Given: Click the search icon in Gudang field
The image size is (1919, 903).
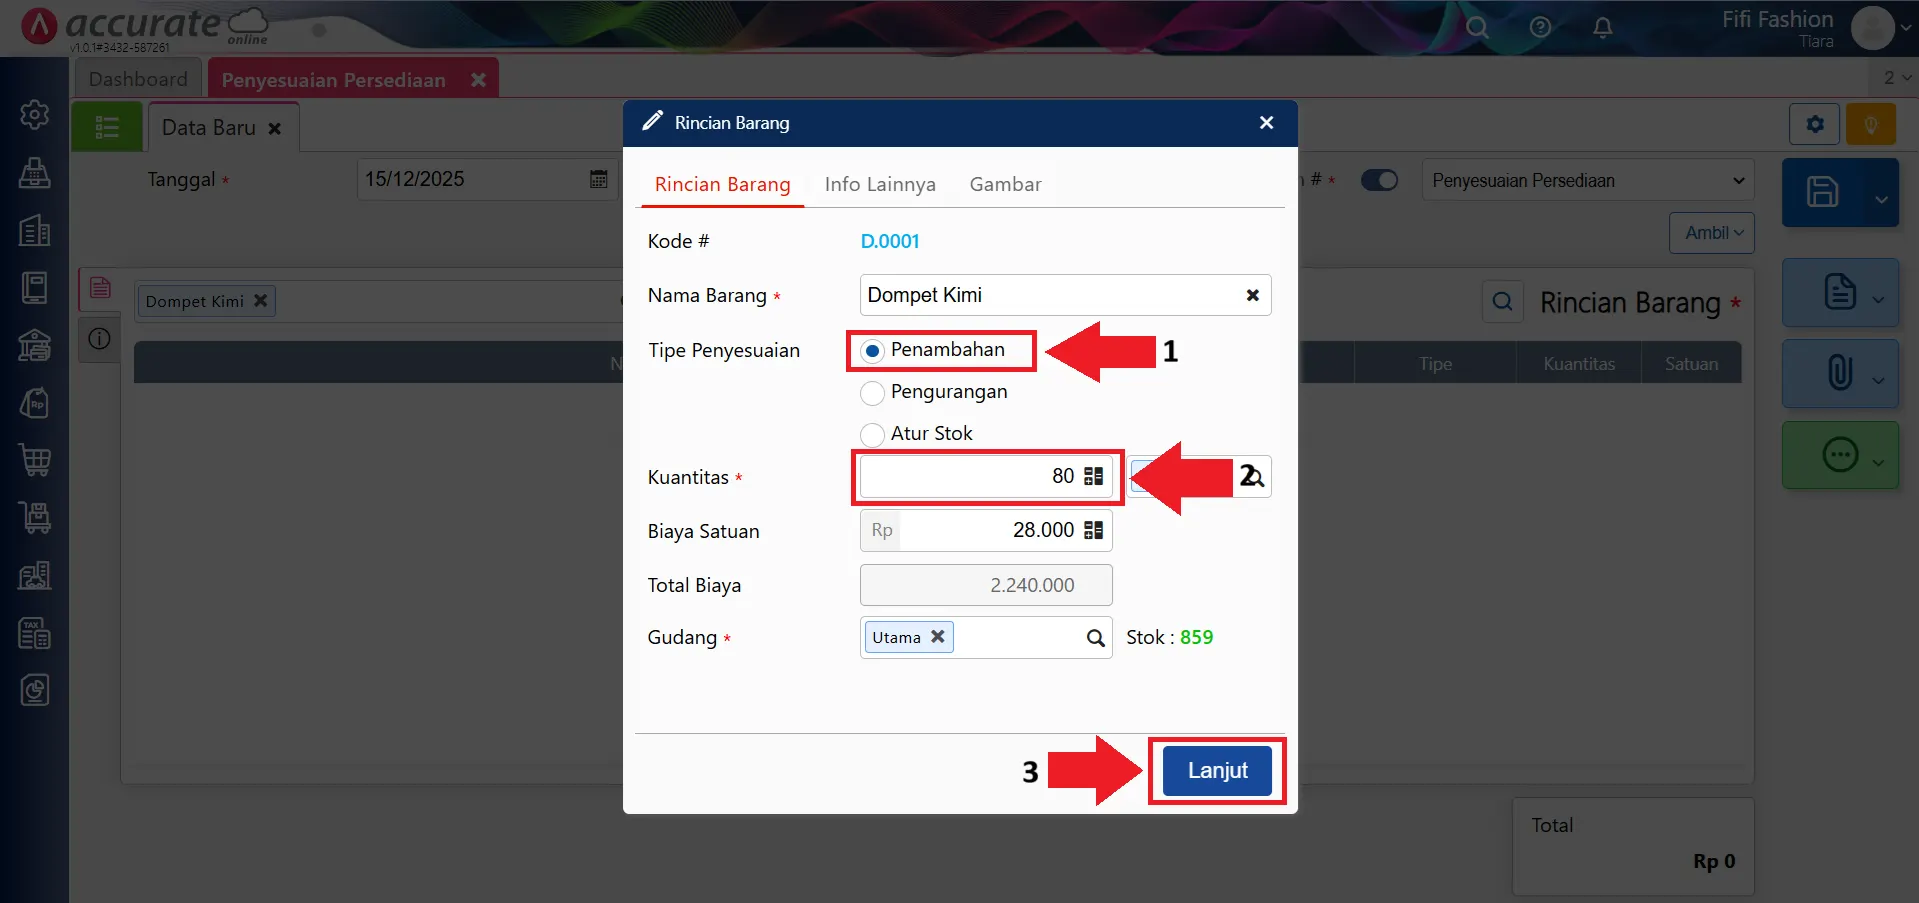Looking at the screenshot, I should coord(1095,638).
